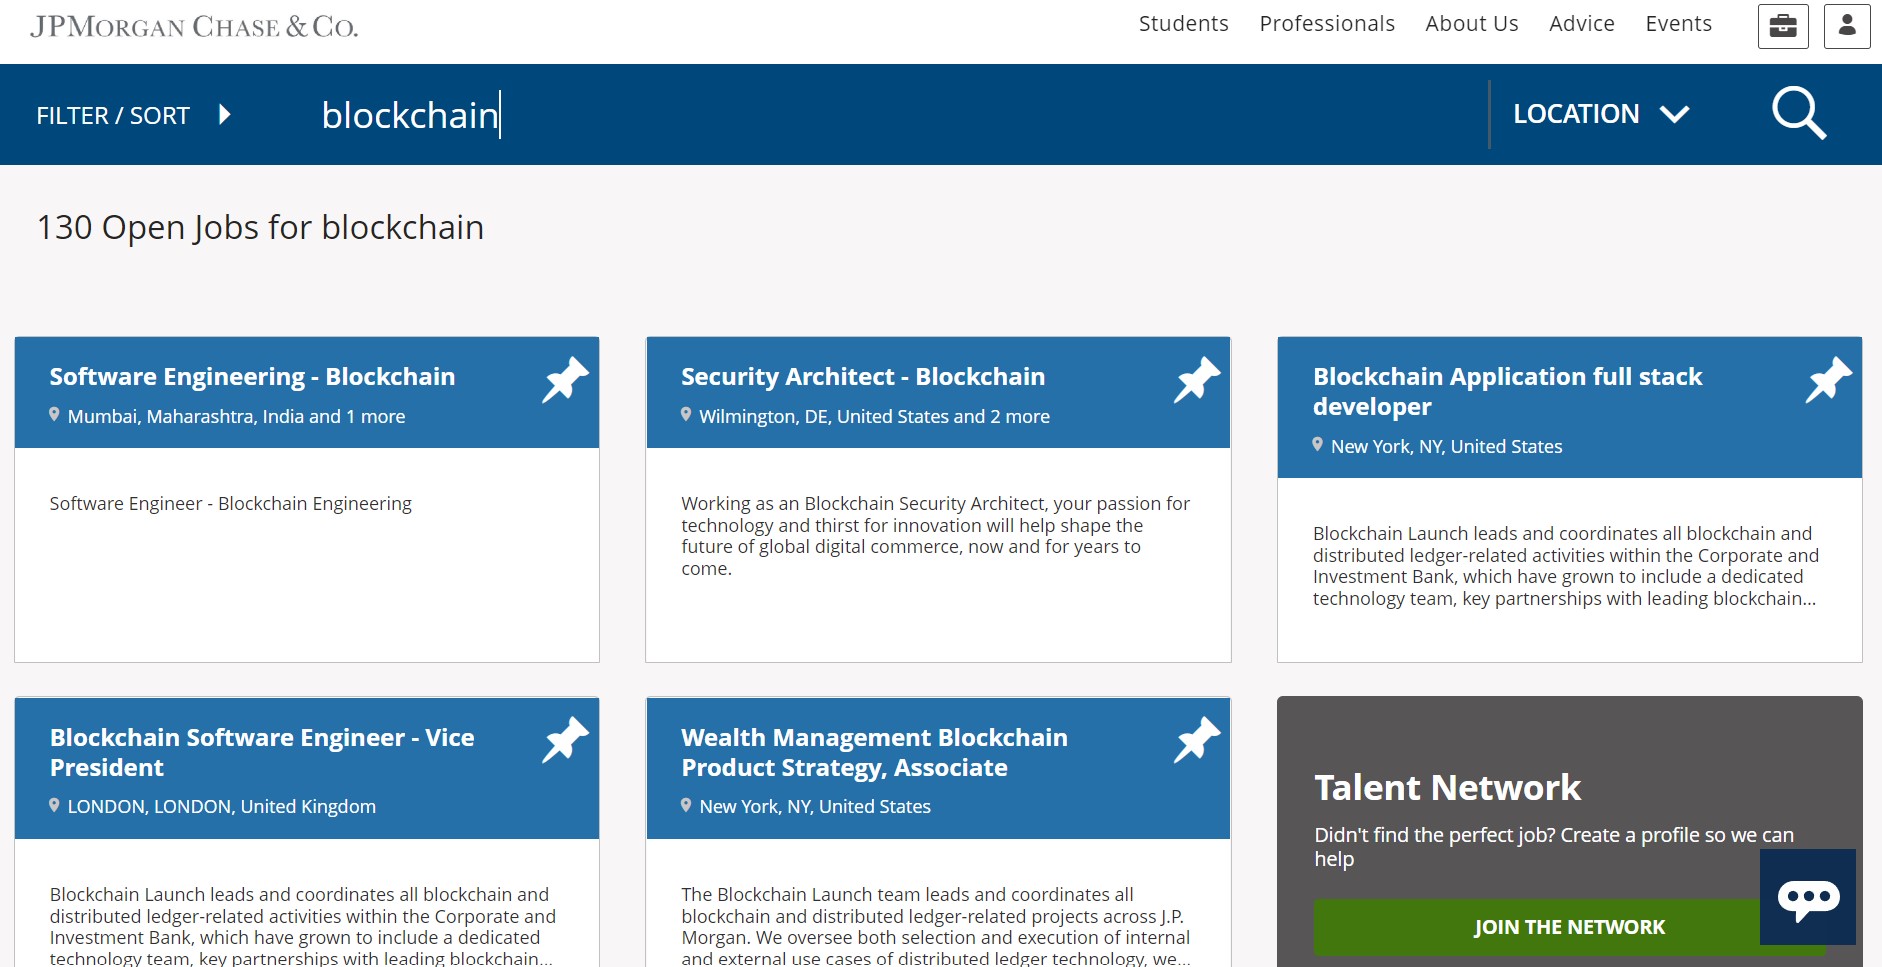Open the Students menu
1882x967 pixels.
click(x=1183, y=23)
